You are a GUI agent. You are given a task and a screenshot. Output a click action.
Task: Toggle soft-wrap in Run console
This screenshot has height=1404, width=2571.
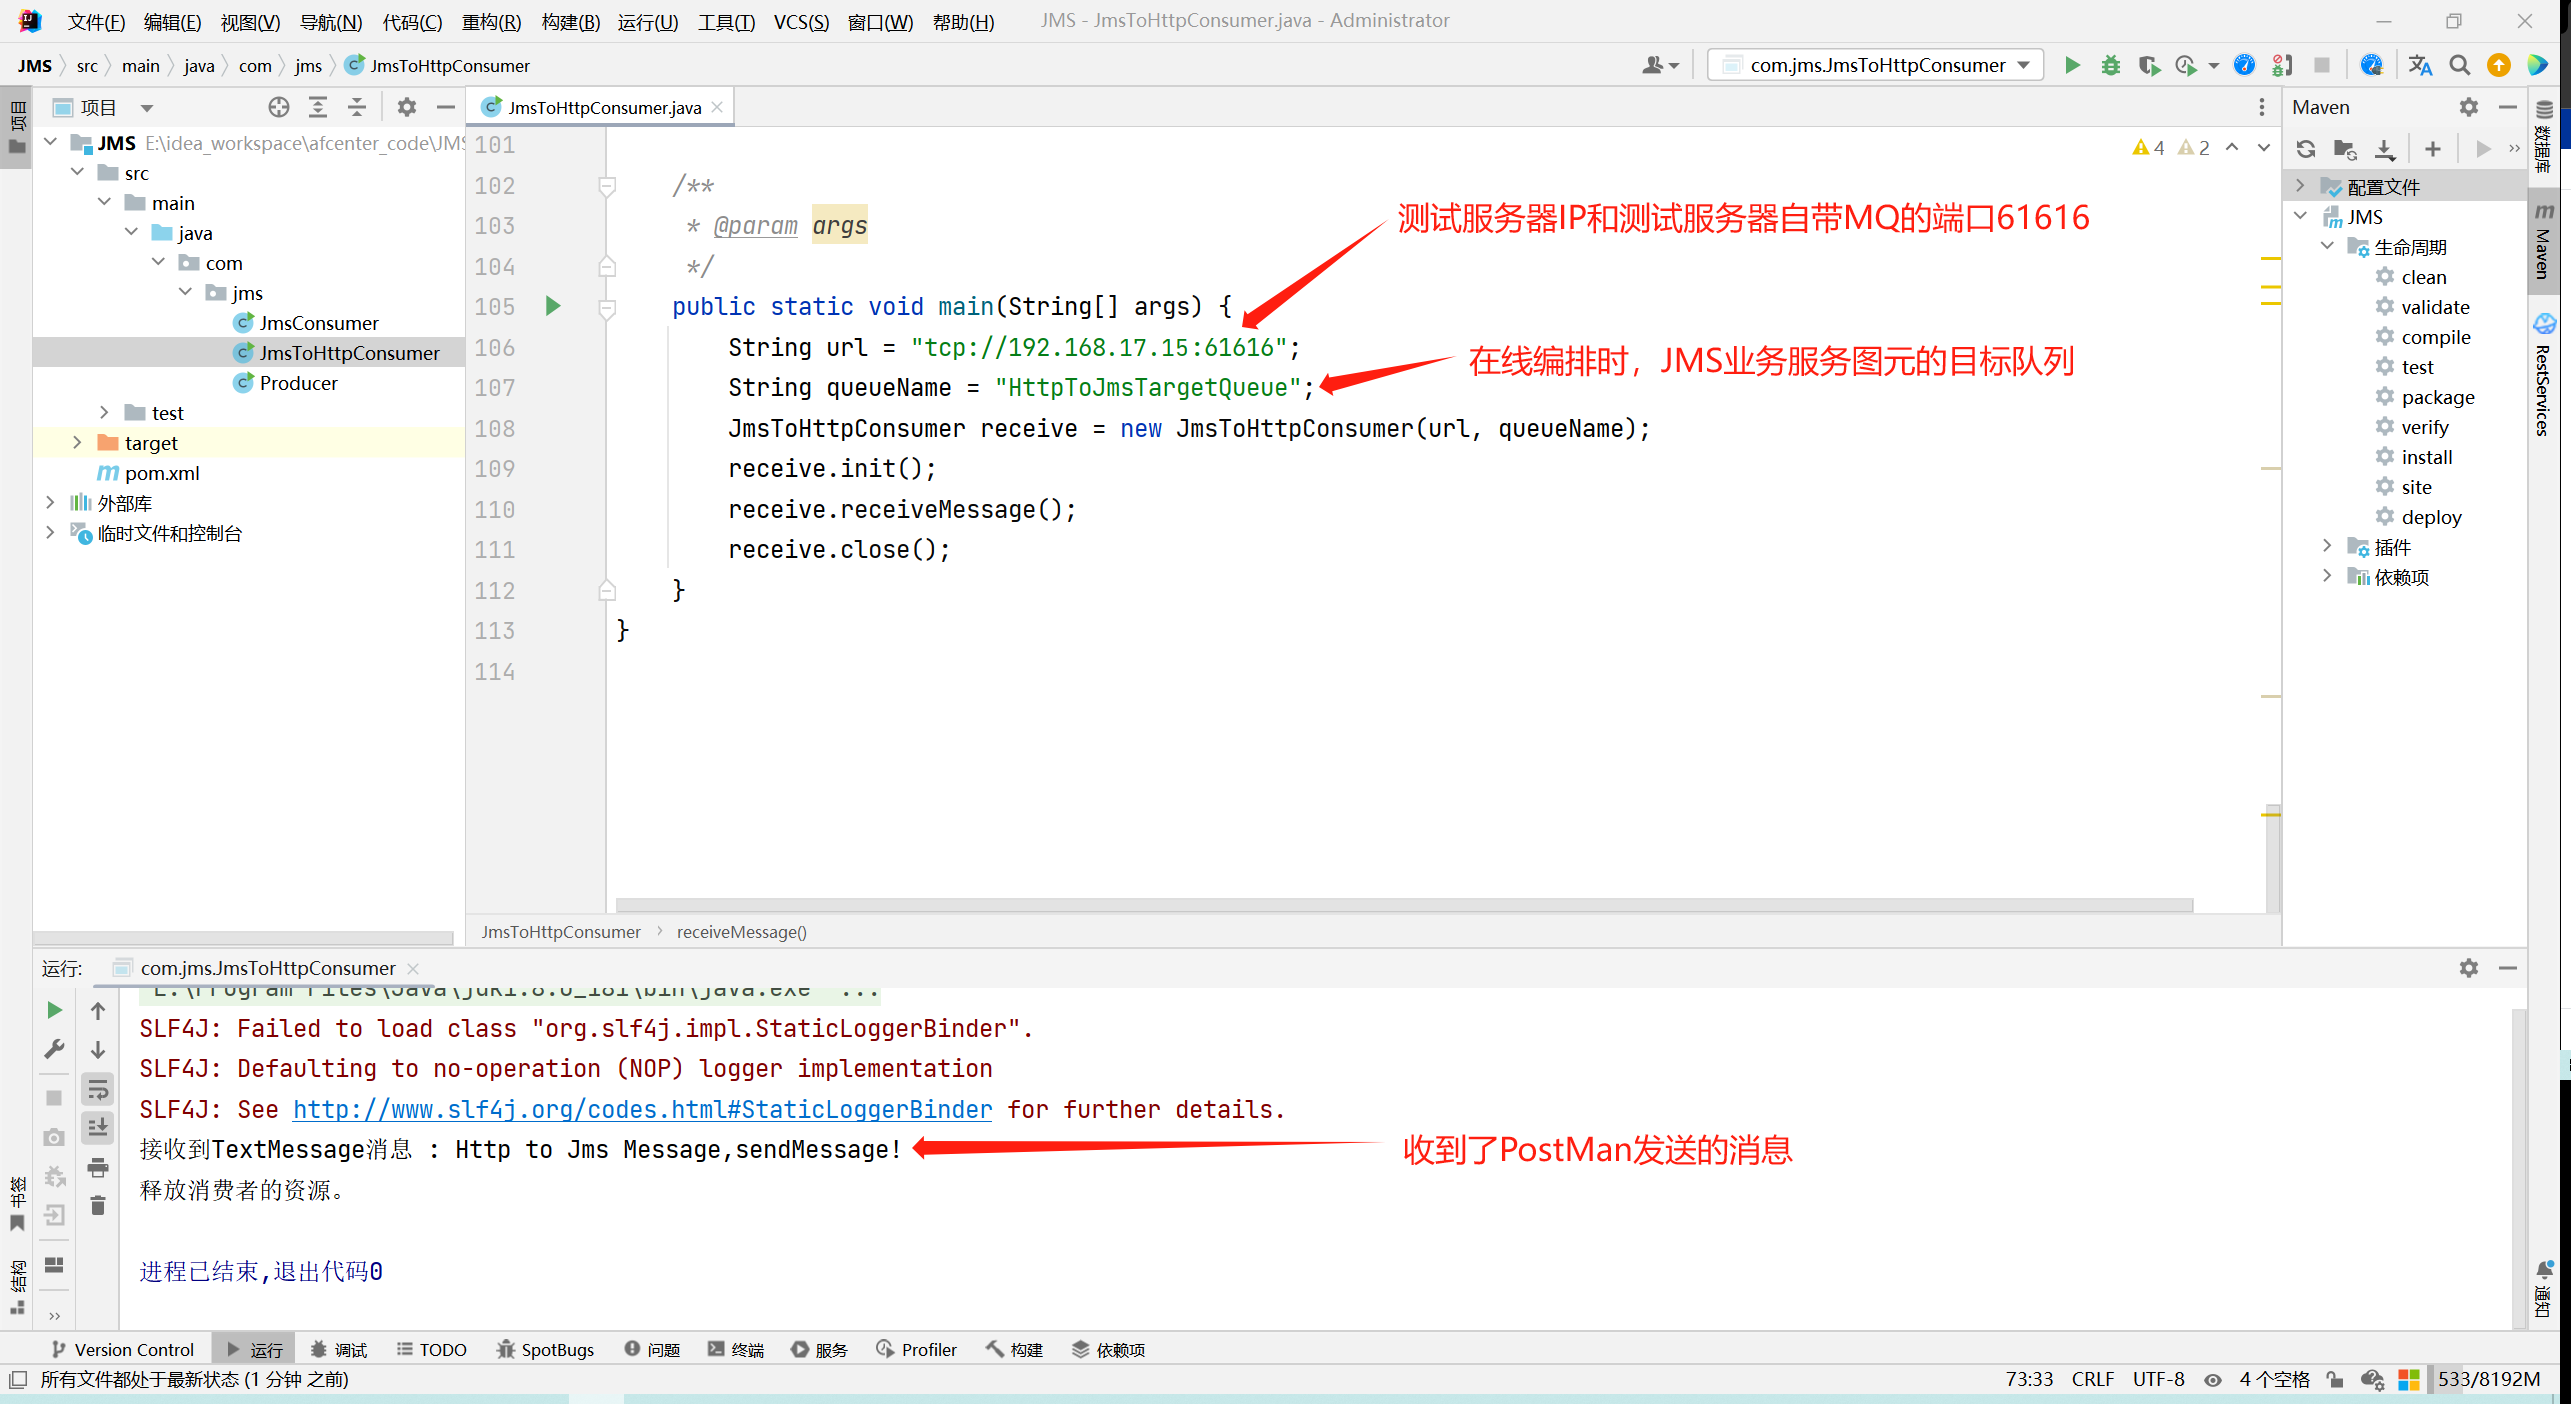pyautogui.click(x=98, y=1089)
